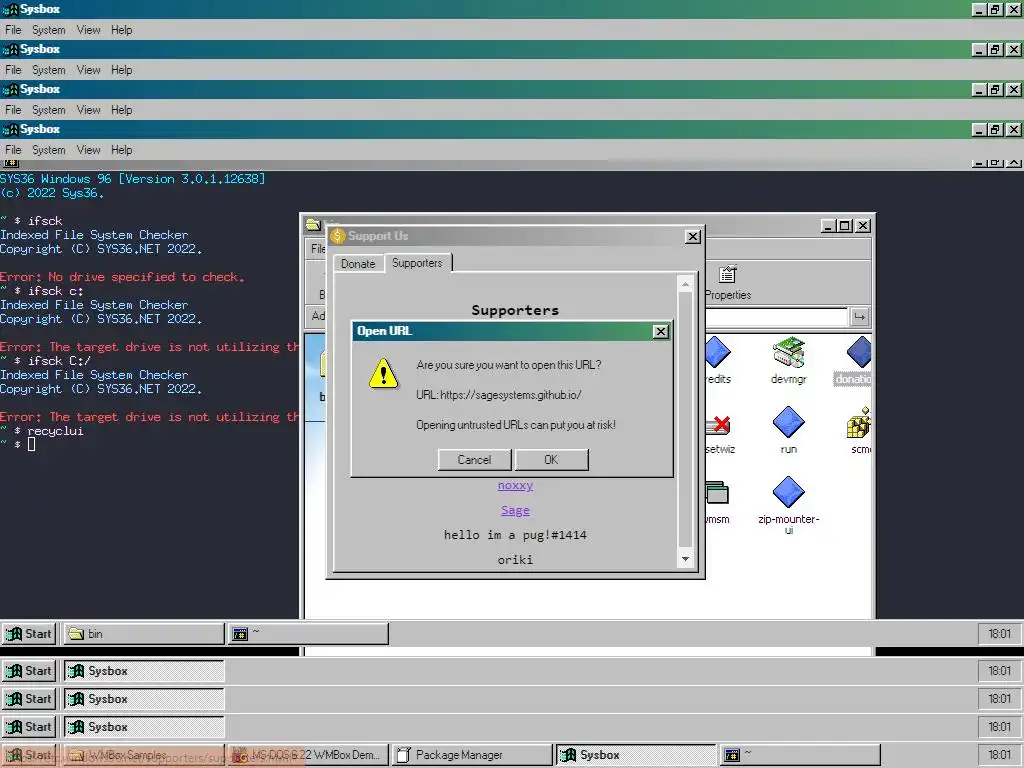
Task: Open Help menu of outermost Sysbox window
Action: click(x=121, y=30)
